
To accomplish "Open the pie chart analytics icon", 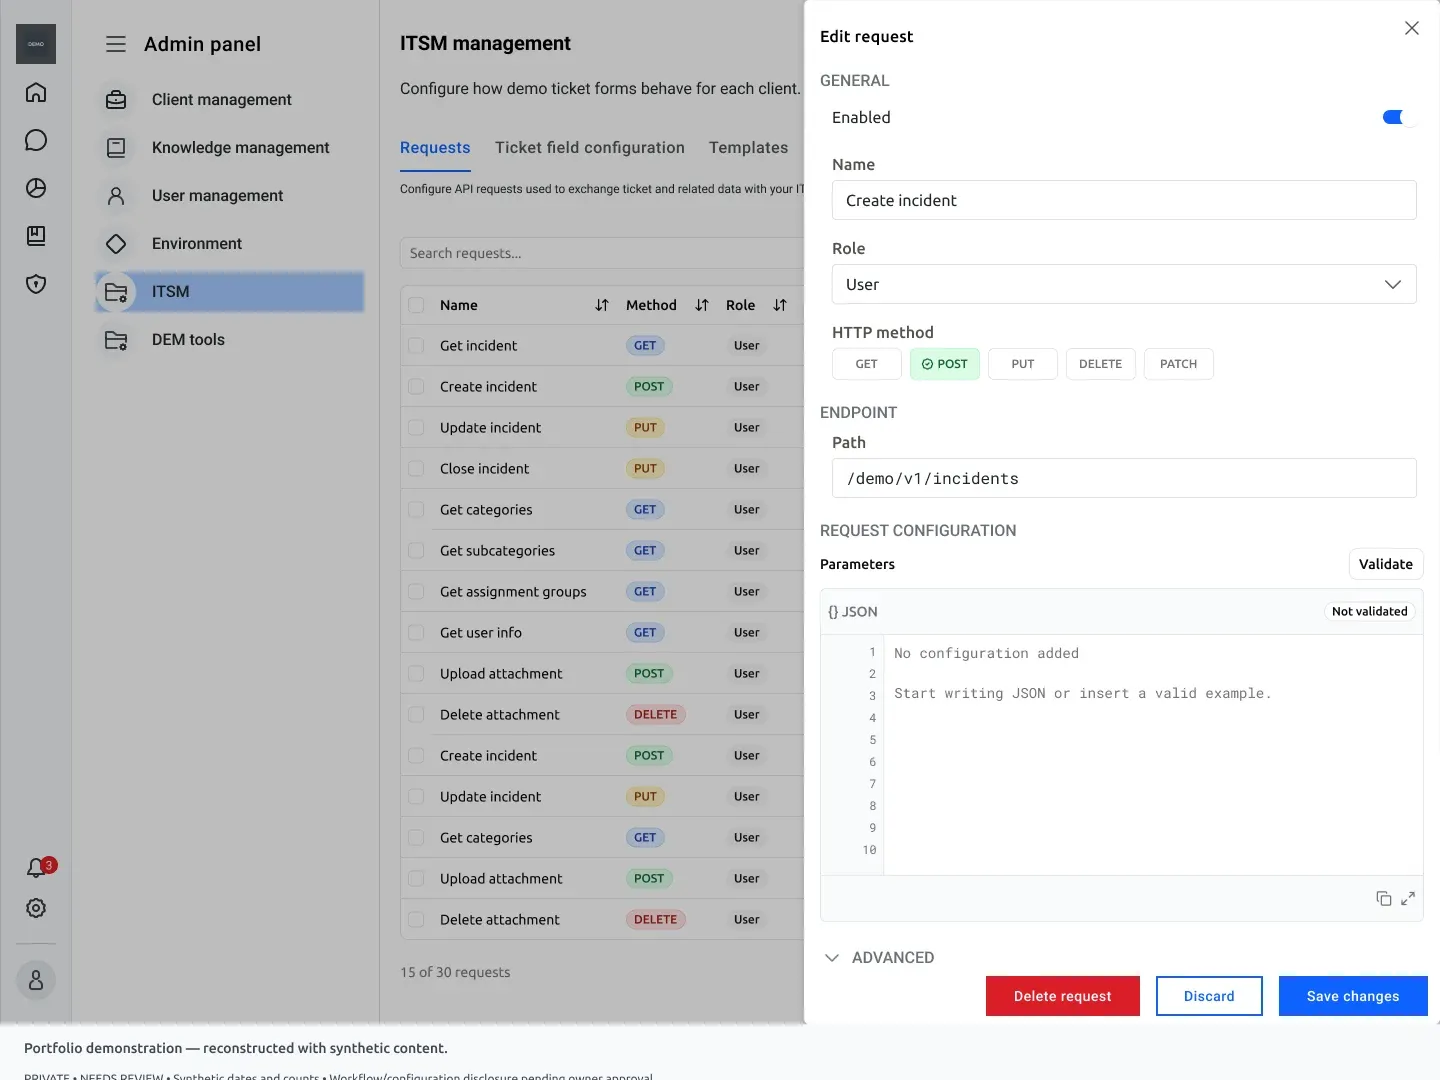I will pyautogui.click(x=36, y=188).
